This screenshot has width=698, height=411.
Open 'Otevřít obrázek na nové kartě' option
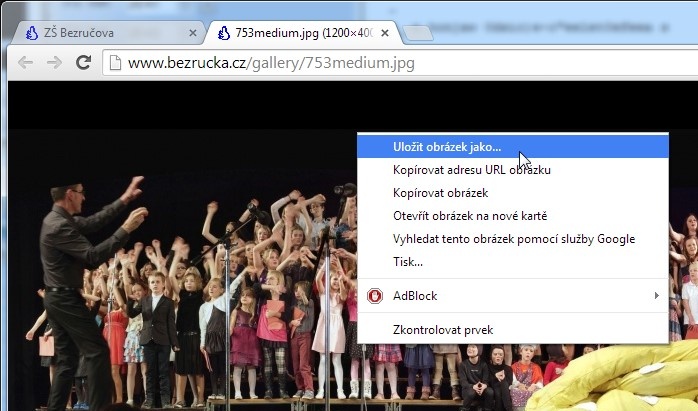(x=513, y=216)
